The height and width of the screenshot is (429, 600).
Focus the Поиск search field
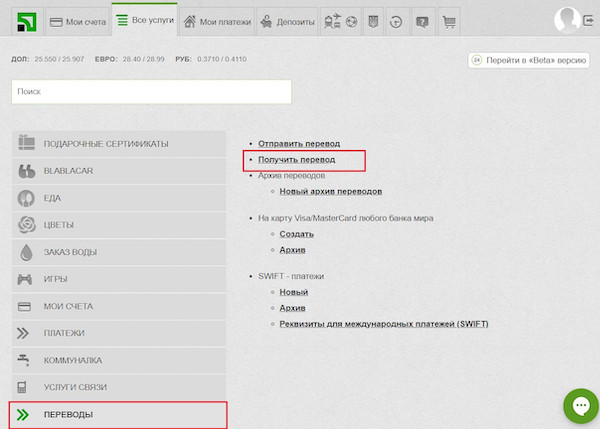tap(151, 92)
